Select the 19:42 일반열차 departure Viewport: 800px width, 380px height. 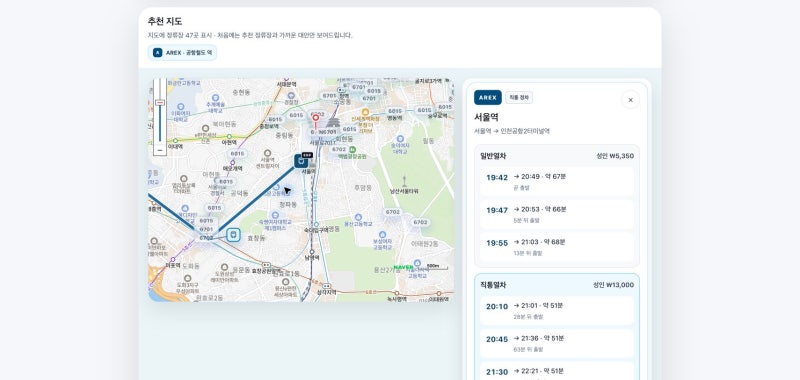[x=557, y=181]
